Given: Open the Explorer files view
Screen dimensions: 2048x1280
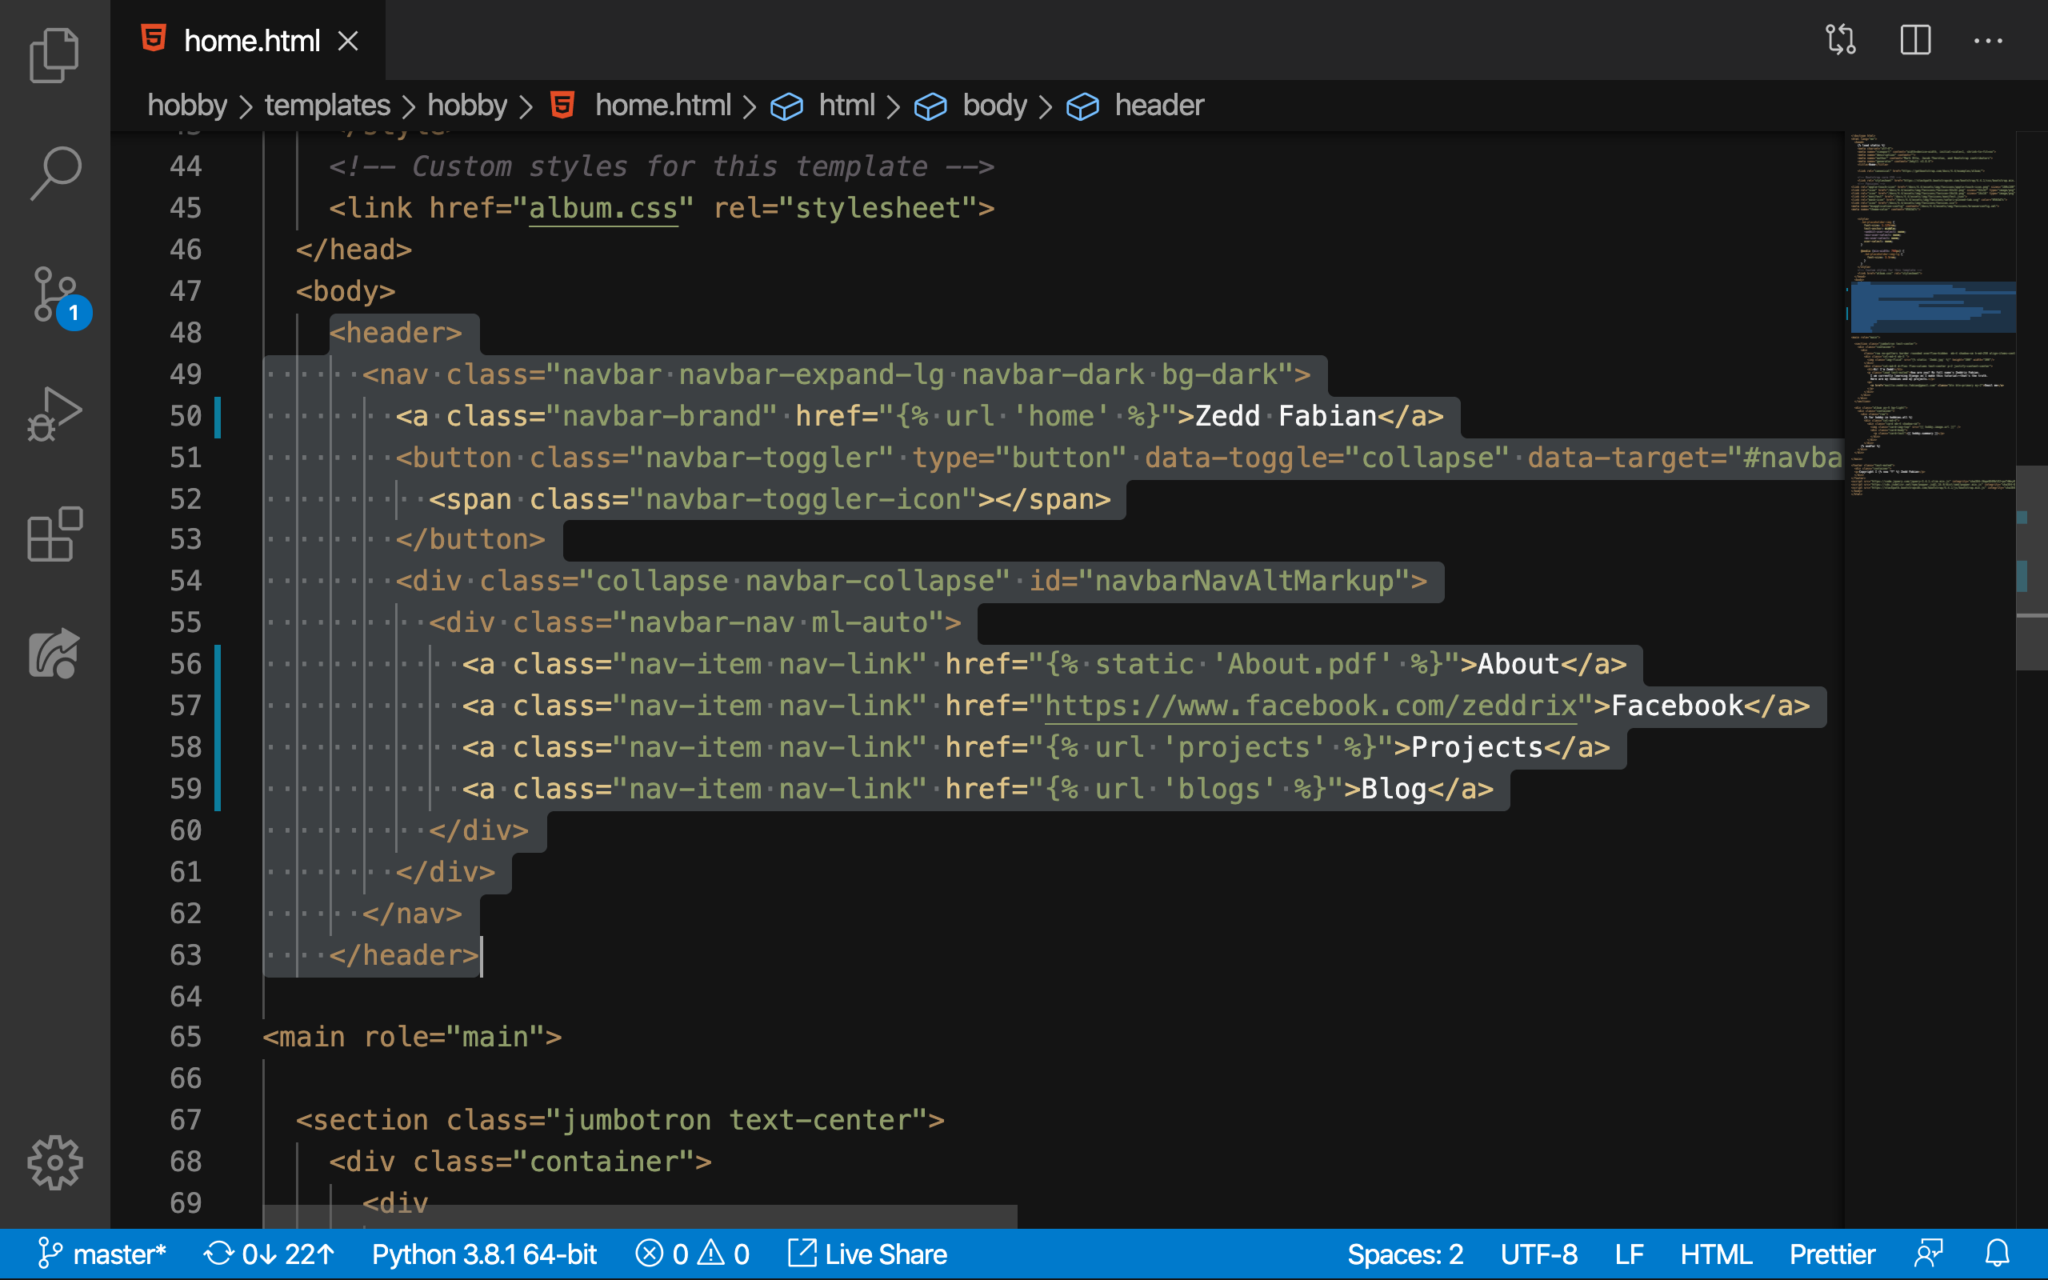Looking at the screenshot, I should [54, 54].
